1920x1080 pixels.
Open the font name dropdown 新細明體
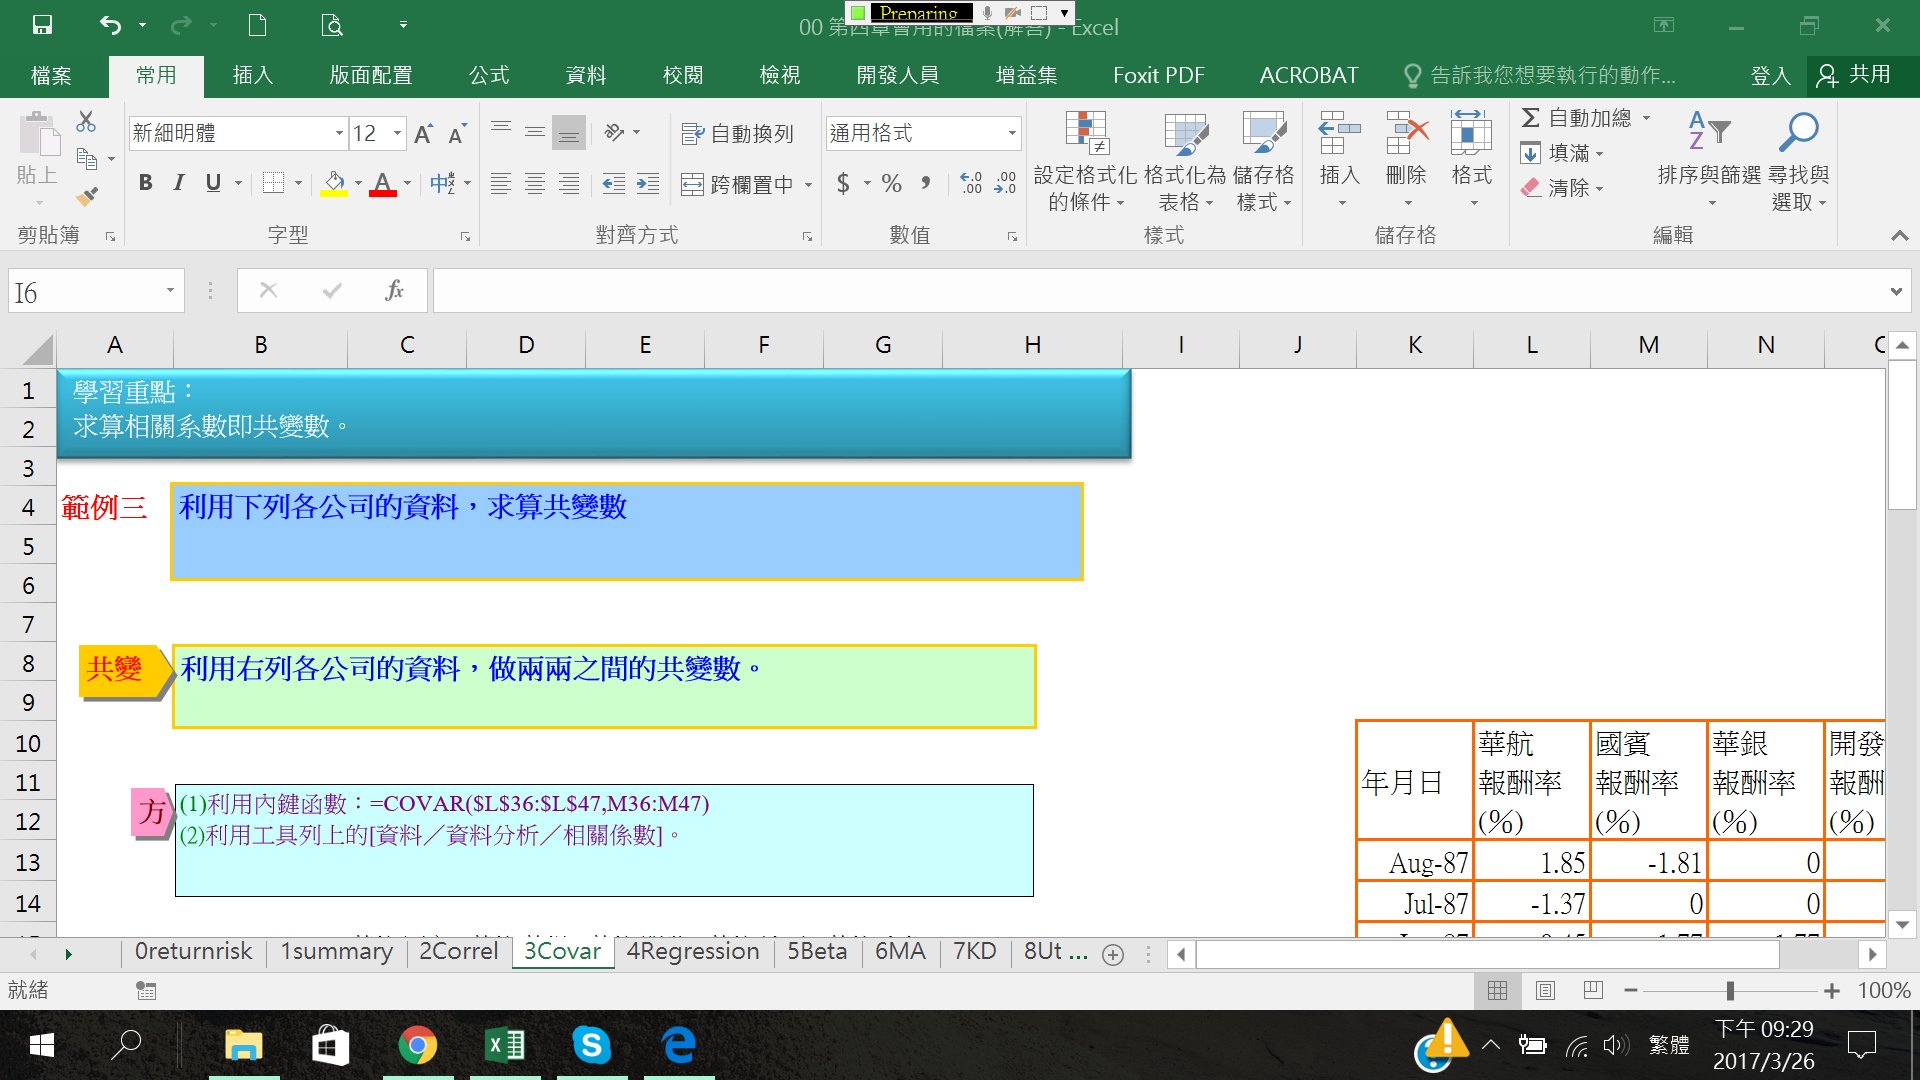point(339,133)
